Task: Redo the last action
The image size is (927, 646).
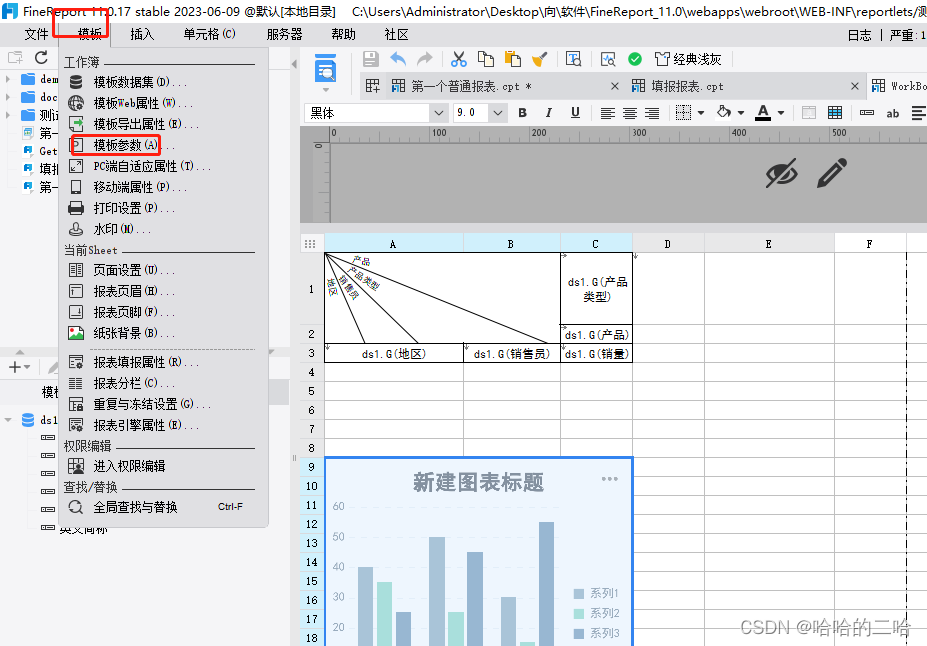Action: [423, 60]
